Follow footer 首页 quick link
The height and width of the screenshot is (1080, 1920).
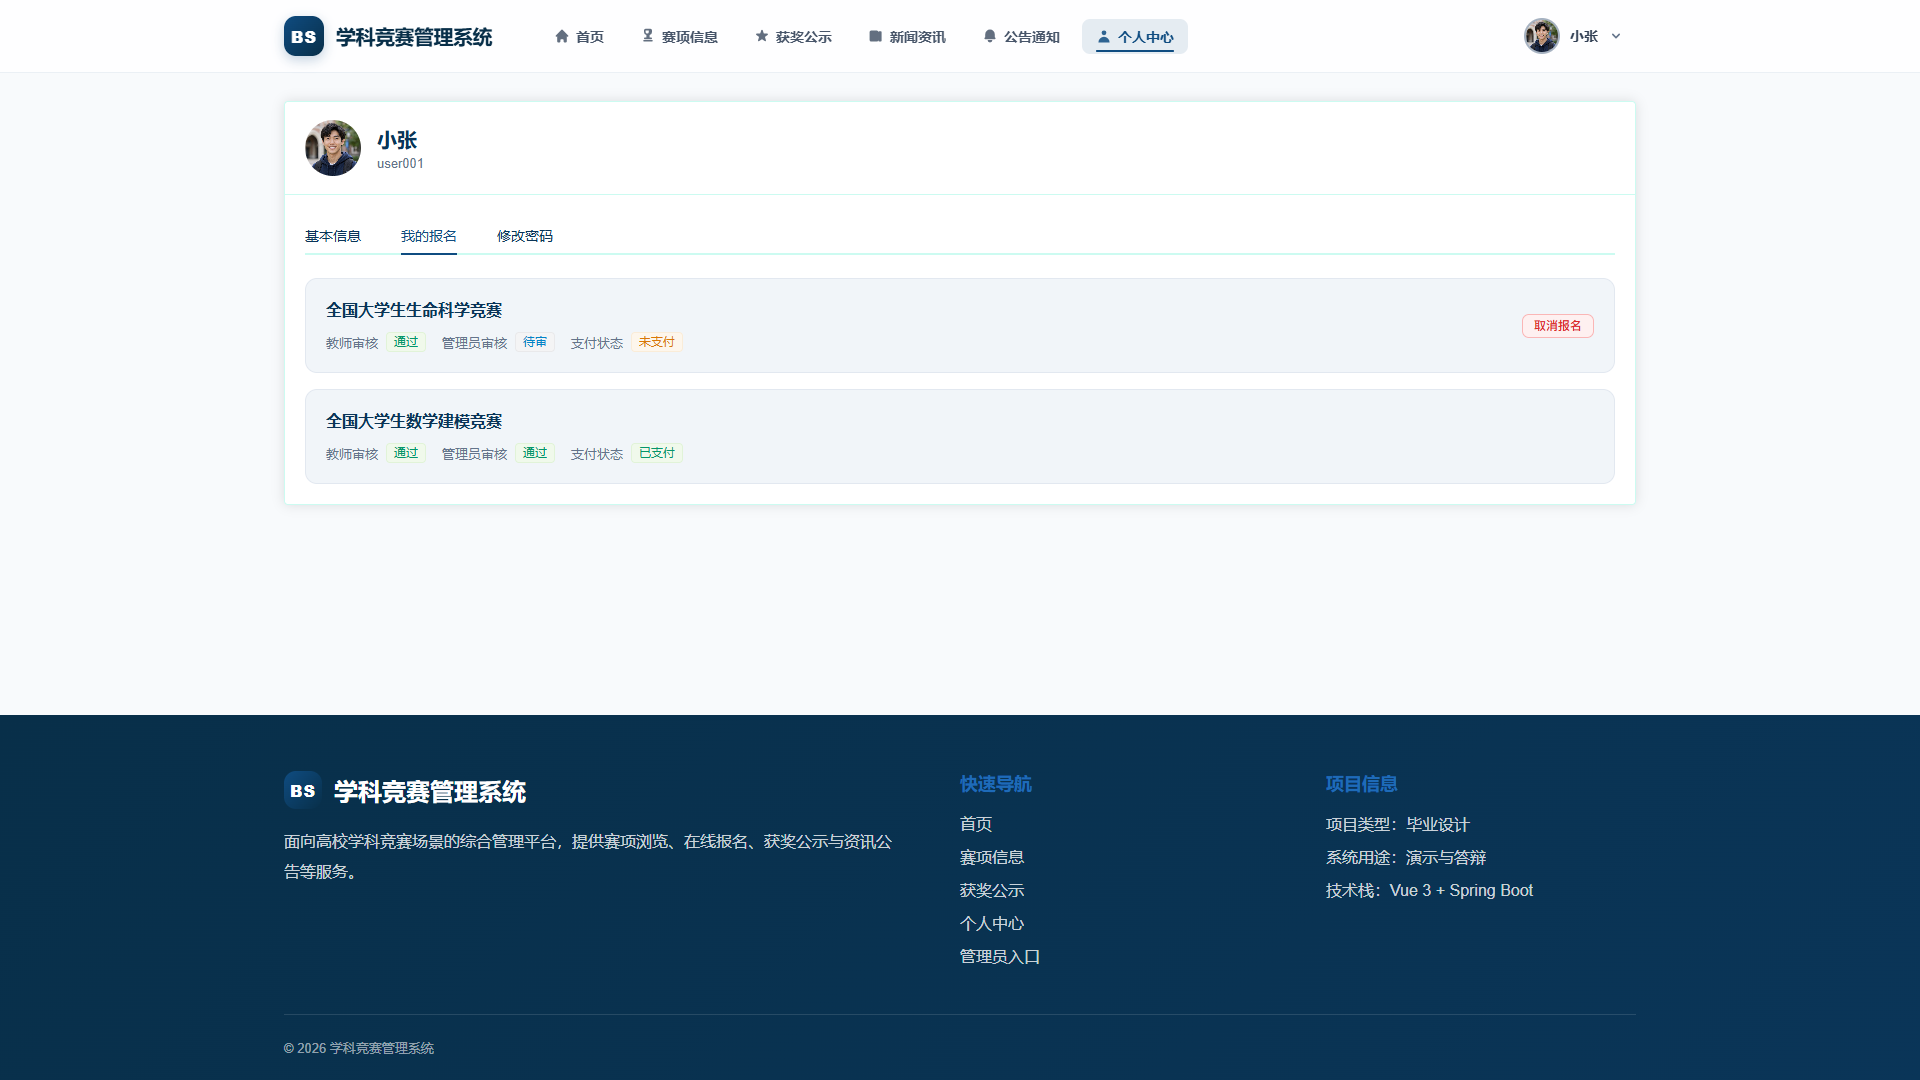(x=976, y=824)
